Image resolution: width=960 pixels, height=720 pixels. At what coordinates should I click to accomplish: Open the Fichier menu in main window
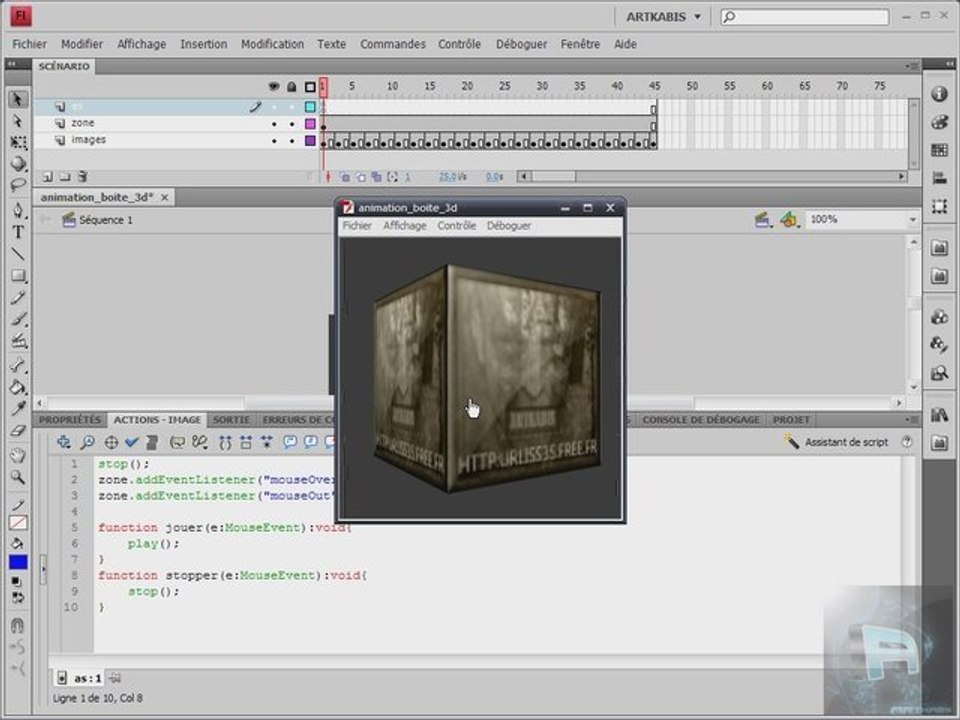[x=29, y=44]
